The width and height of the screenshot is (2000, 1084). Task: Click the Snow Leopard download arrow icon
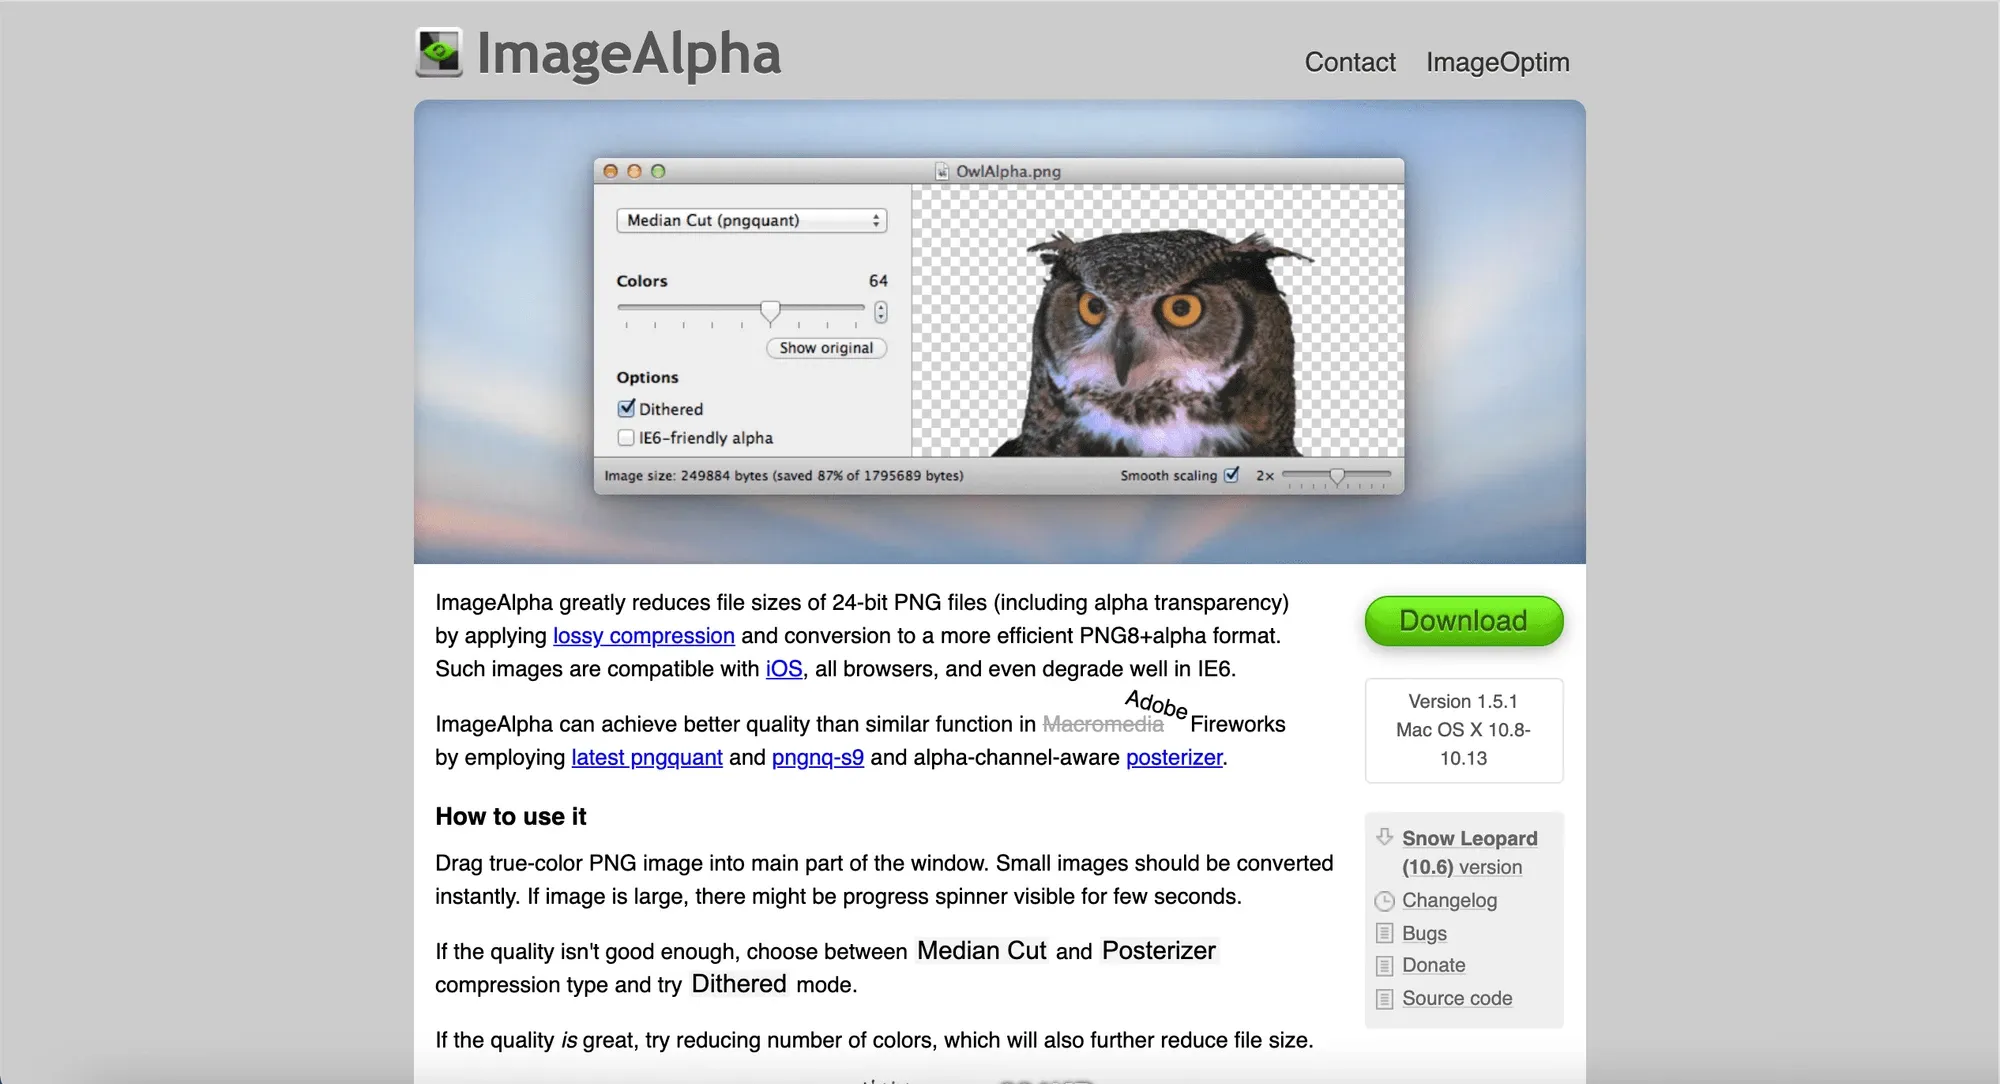coord(1384,837)
